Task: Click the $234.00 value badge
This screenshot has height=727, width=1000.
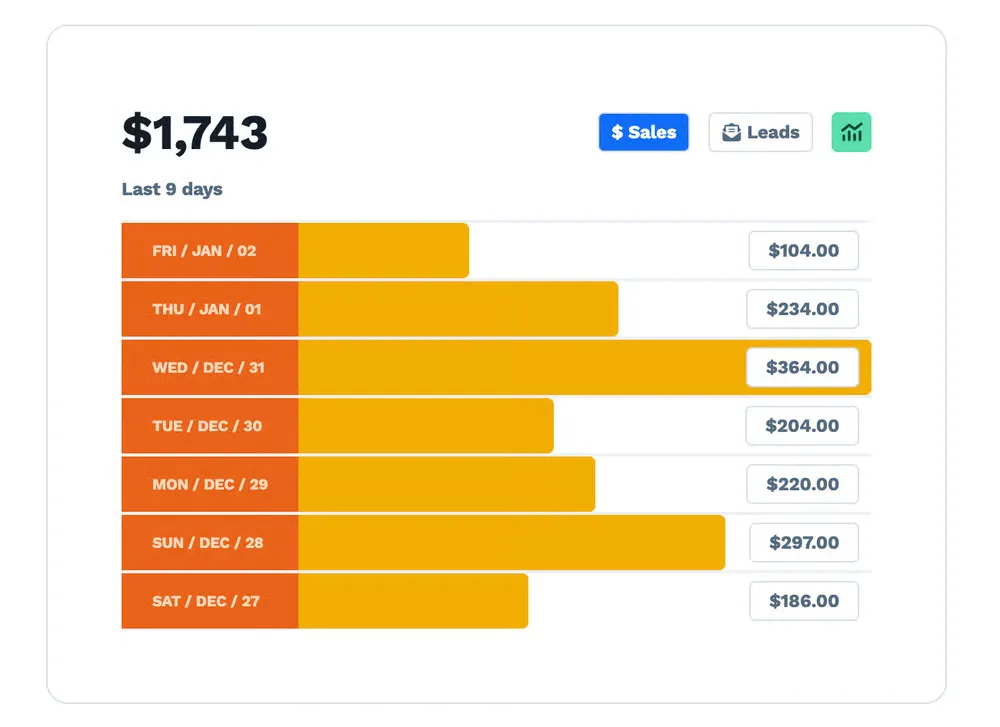Action: (802, 309)
